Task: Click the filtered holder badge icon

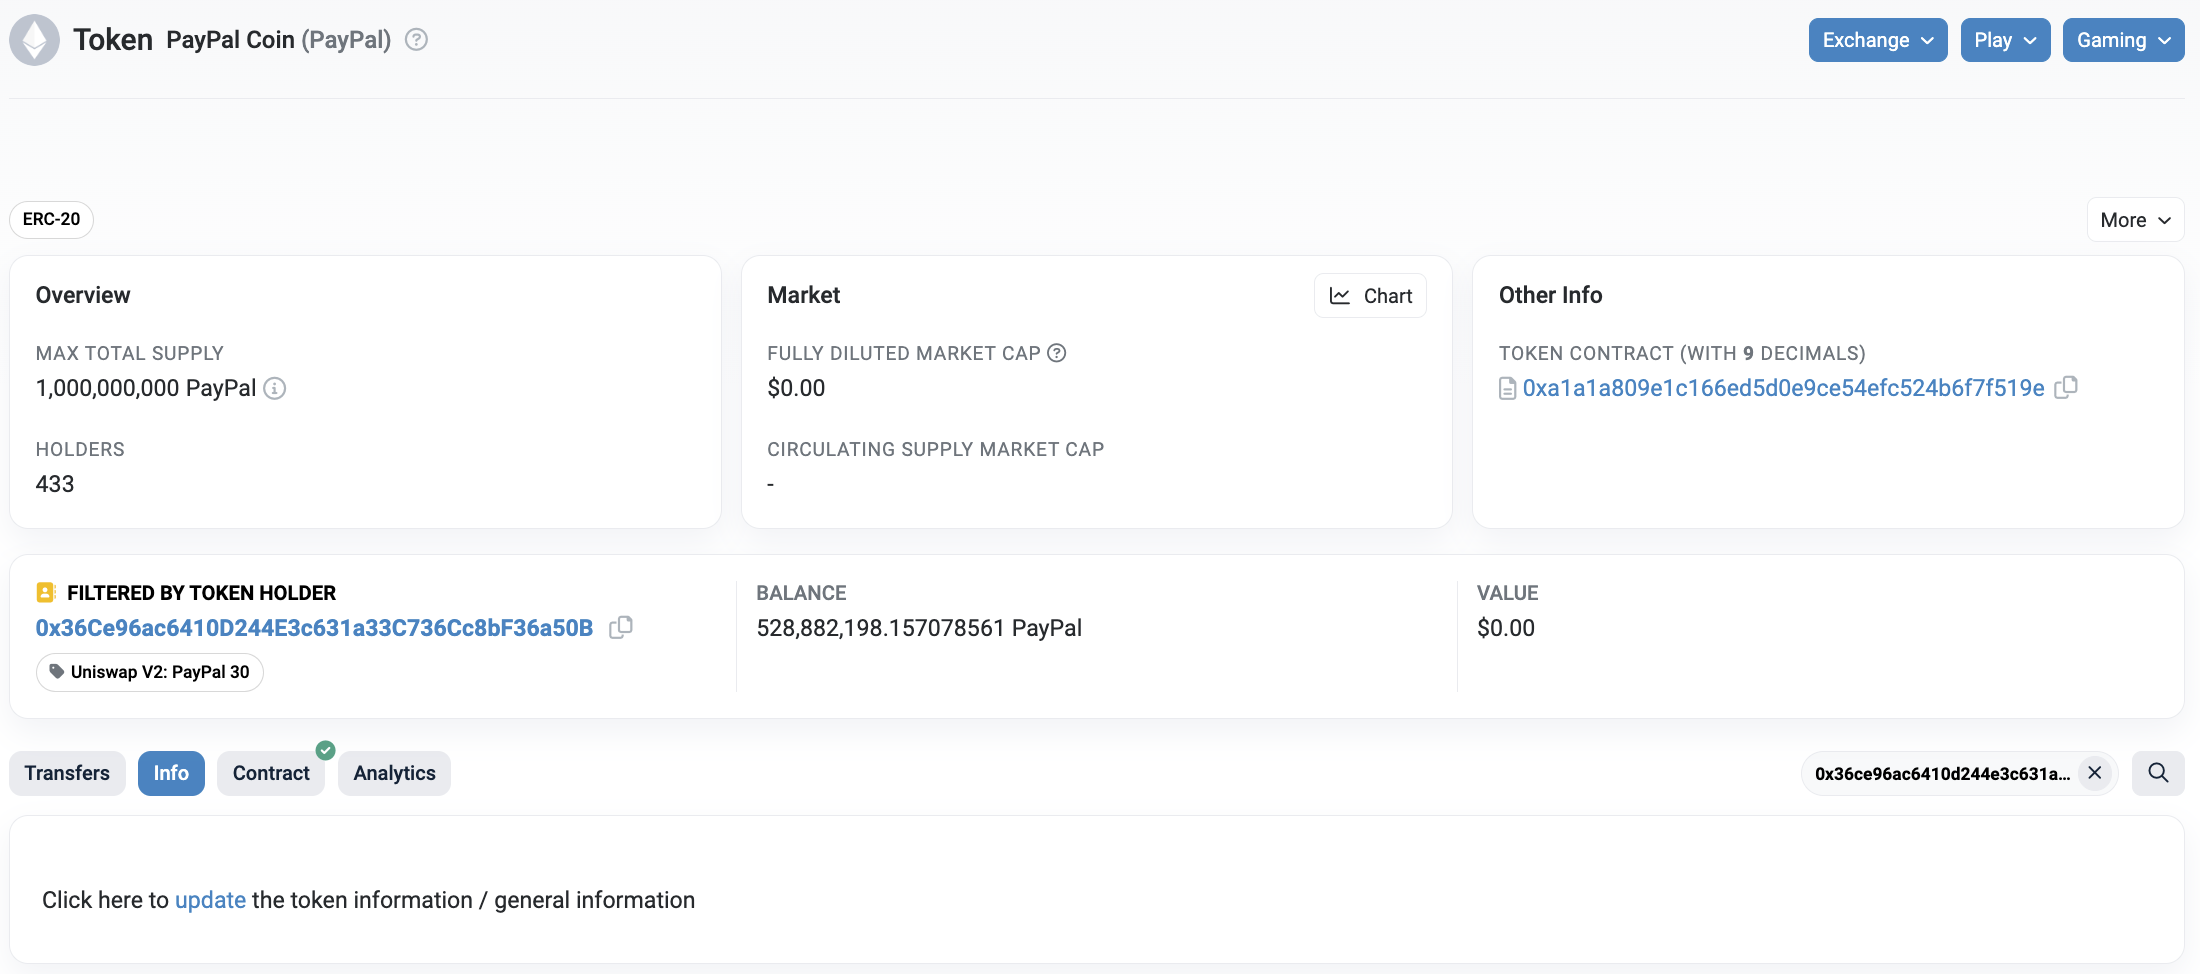Action: pos(46,593)
